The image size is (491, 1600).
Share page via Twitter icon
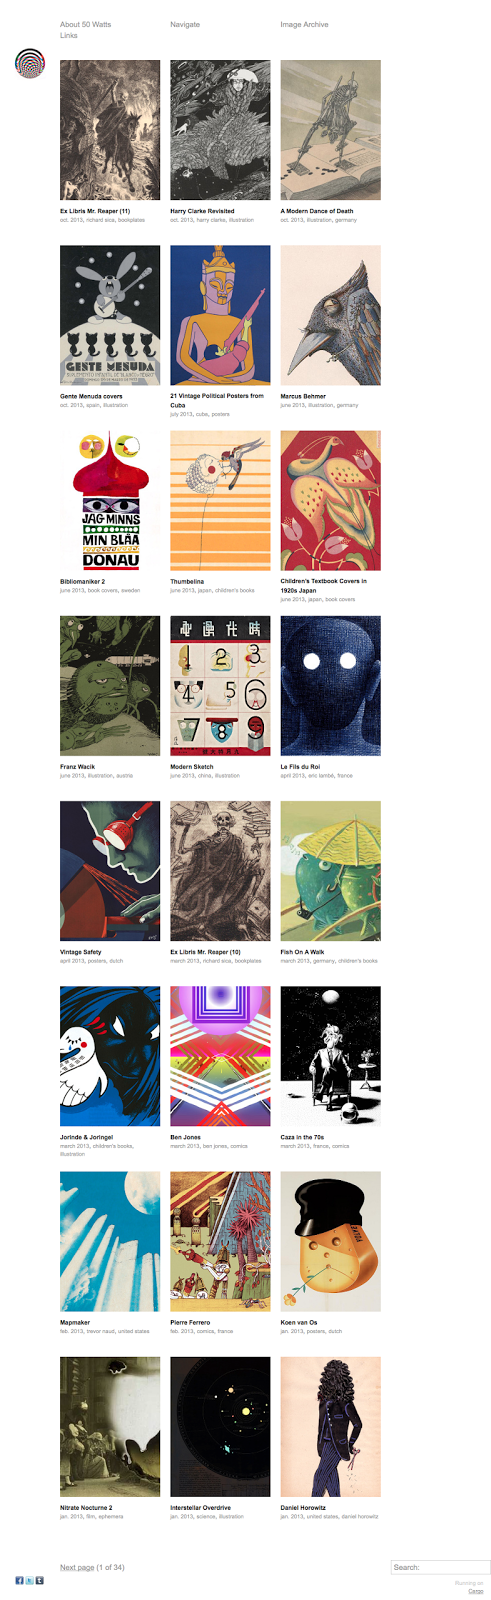point(29,1580)
